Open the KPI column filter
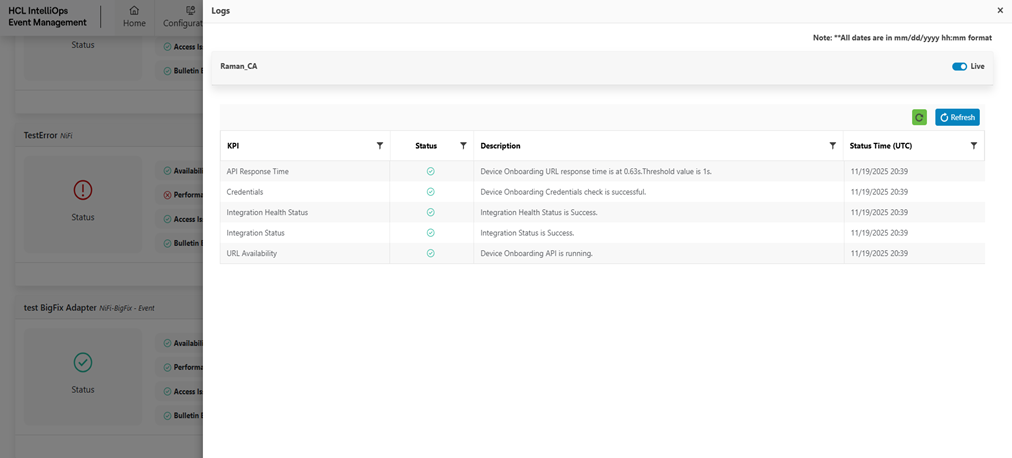 (380, 146)
